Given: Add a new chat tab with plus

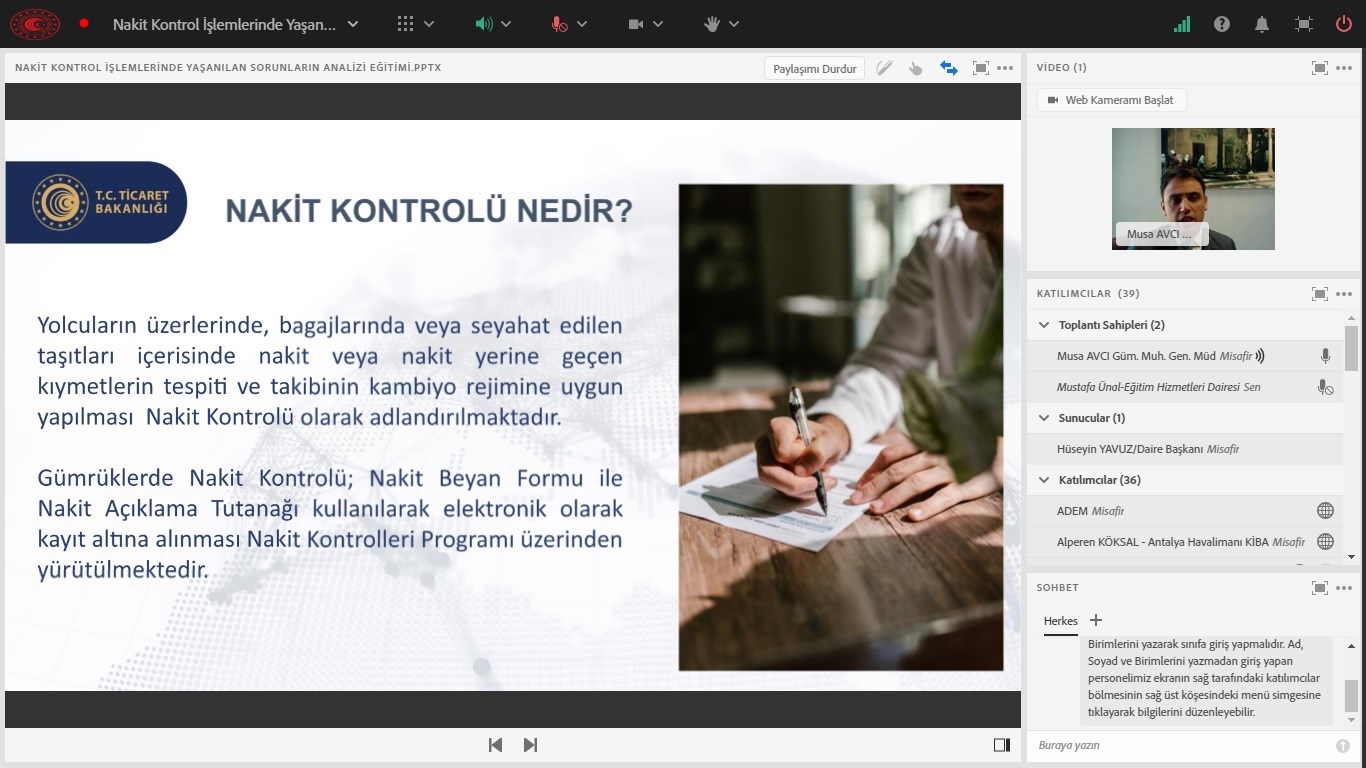Looking at the screenshot, I should point(1096,620).
